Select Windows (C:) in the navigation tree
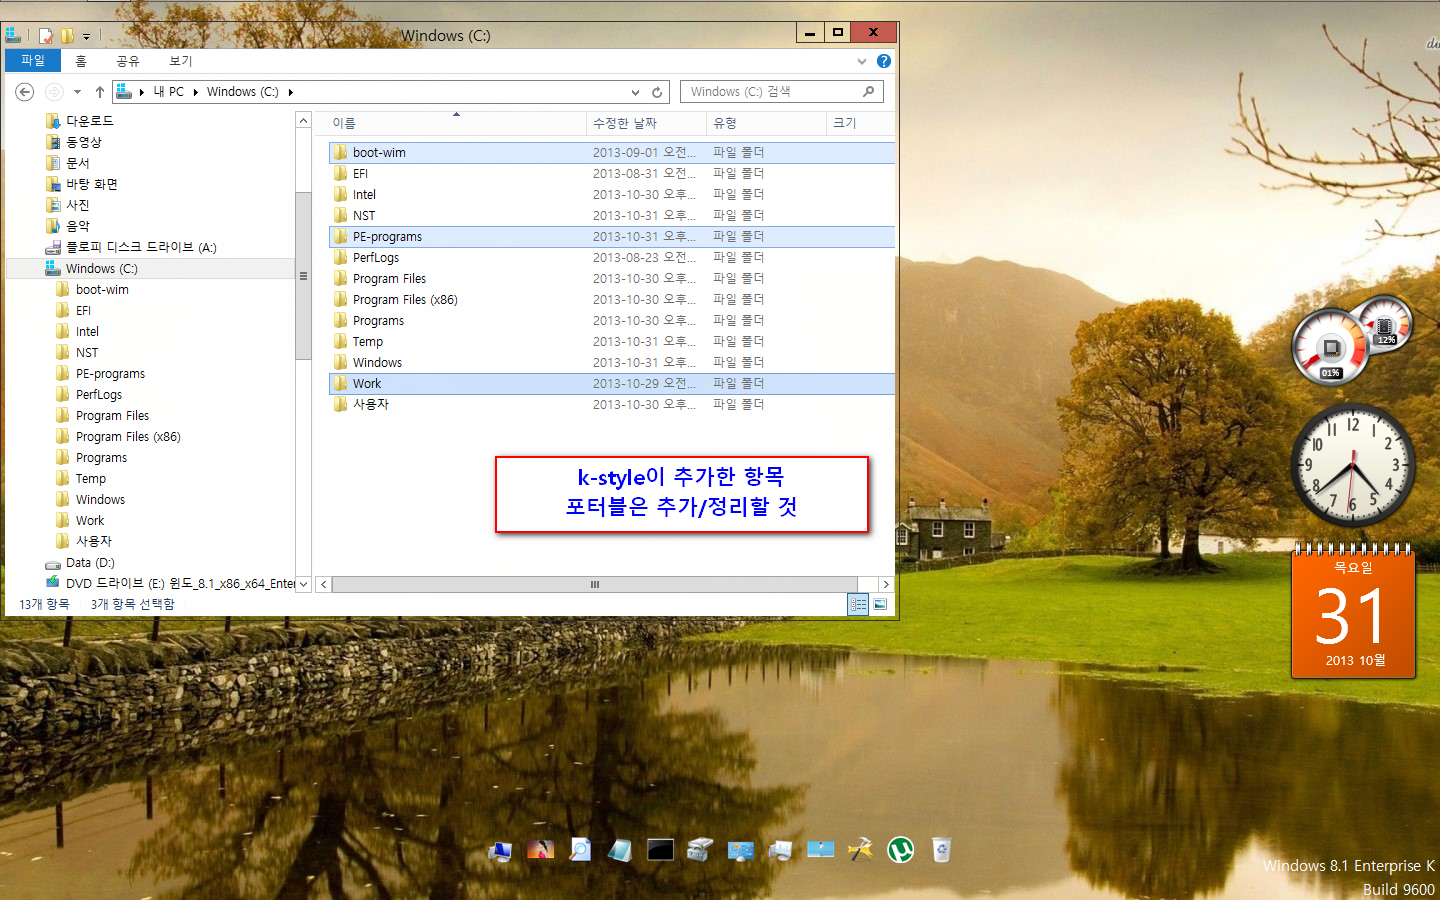 click(x=92, y=269)
